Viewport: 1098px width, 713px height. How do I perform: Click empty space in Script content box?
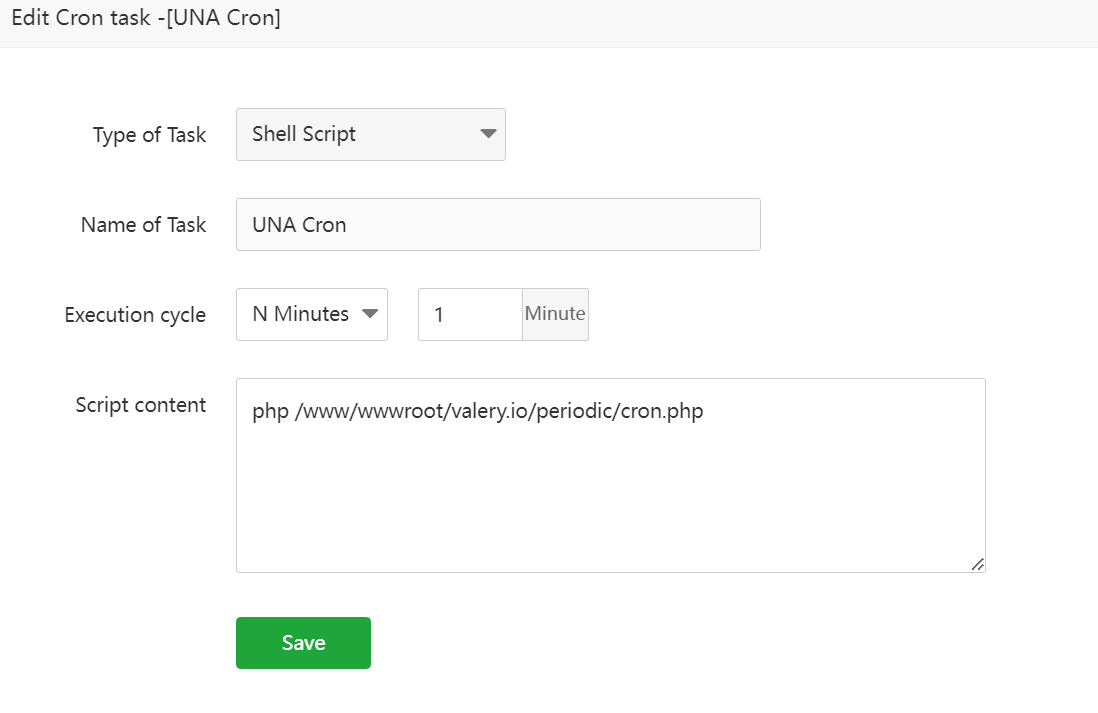coord(610,500)
